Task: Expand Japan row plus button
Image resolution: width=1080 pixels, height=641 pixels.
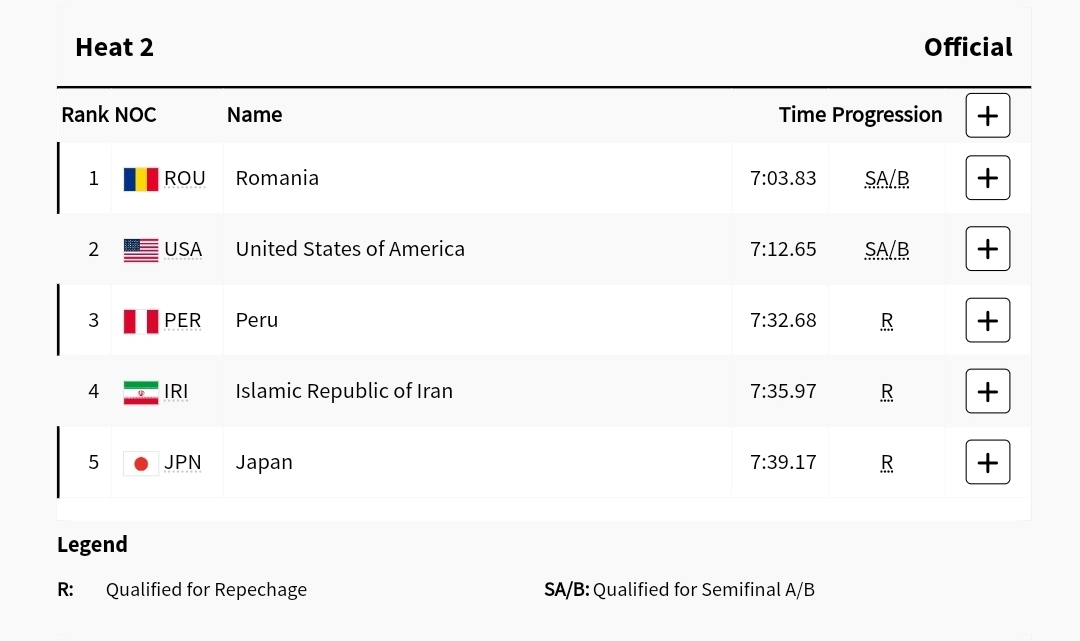Action: tap(987, 462)
